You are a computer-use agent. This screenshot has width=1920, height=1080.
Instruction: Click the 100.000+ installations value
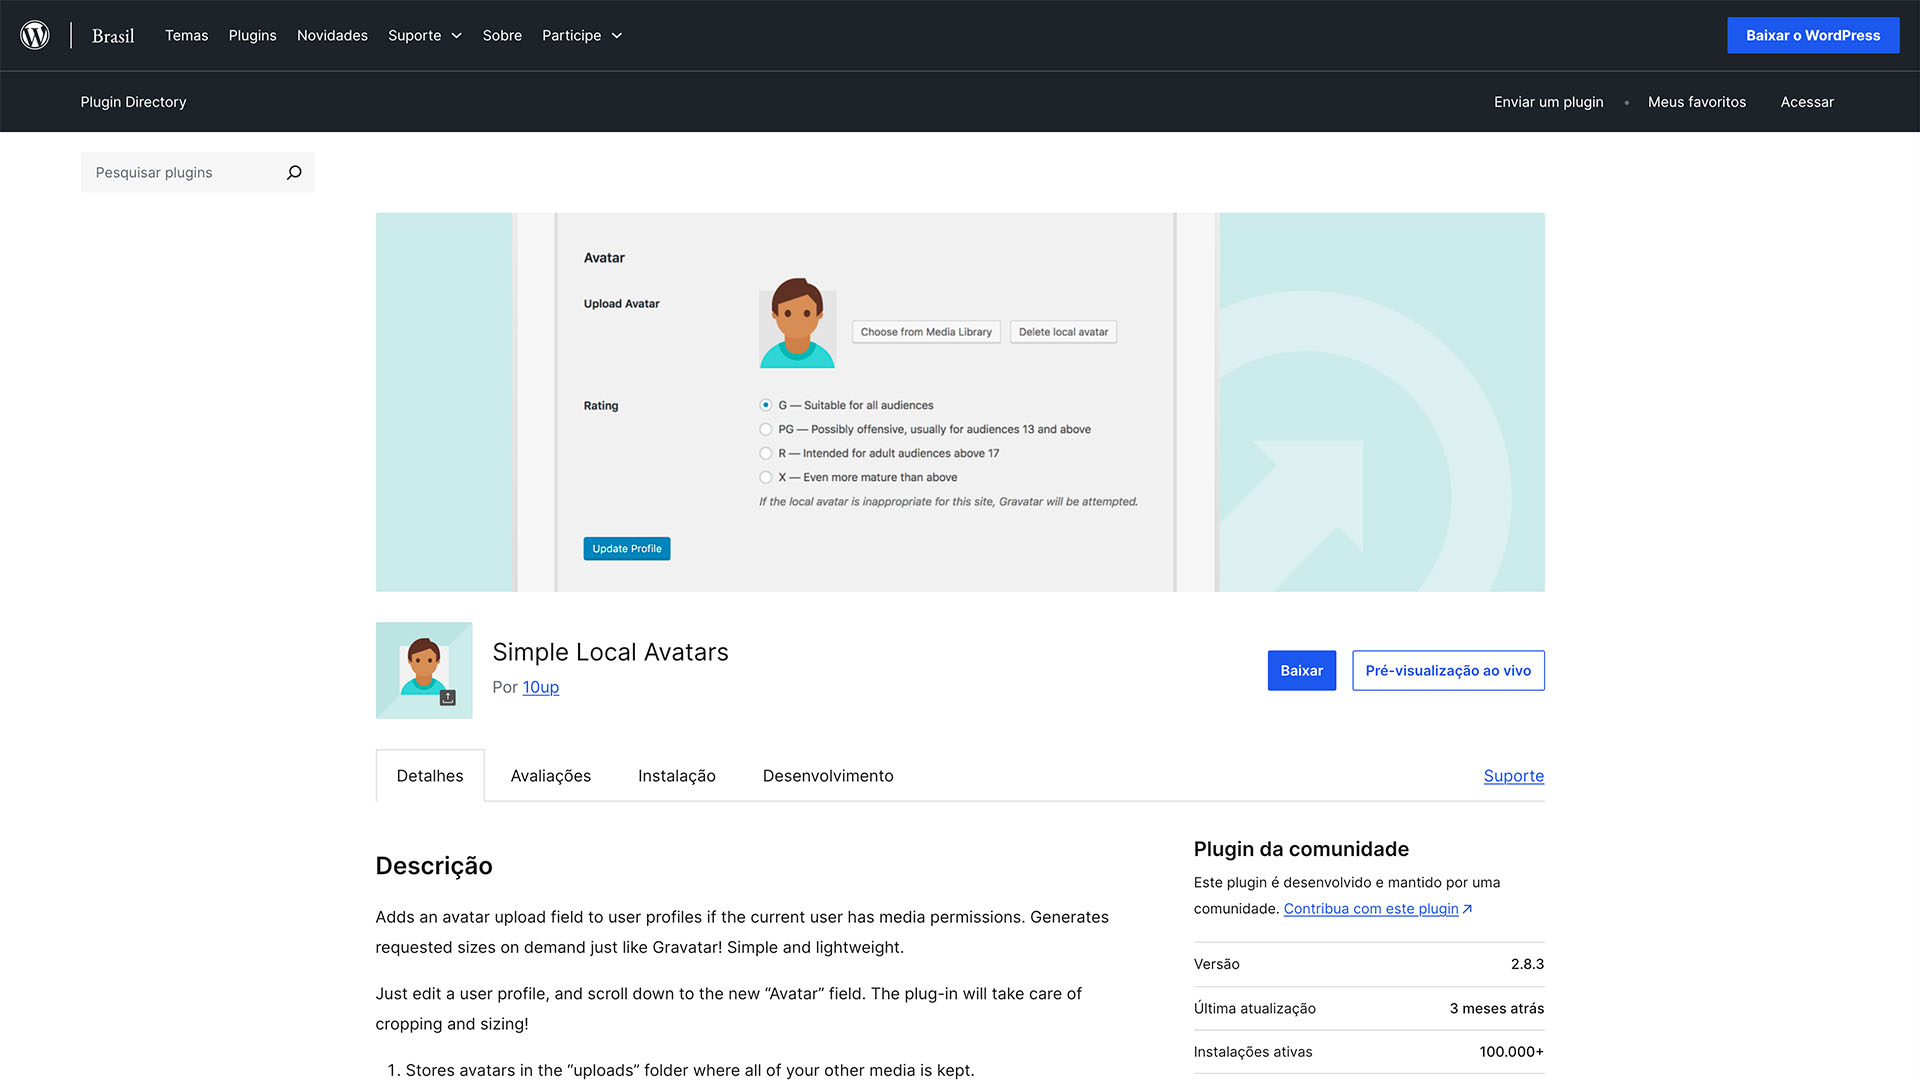point(1511,1052)
